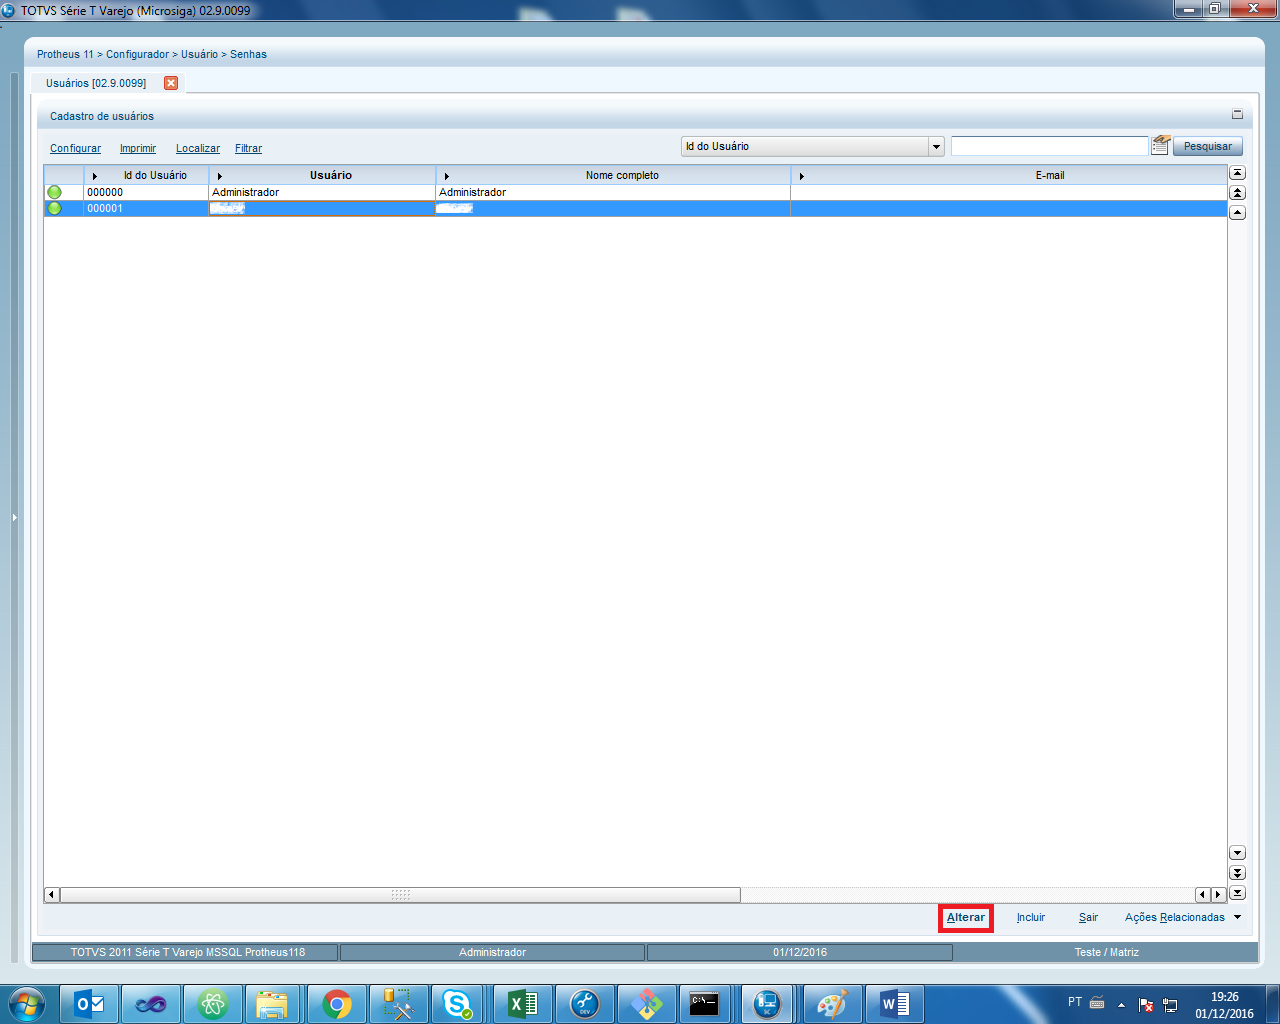Open the Localizar menu
The height and width of the screenshot is (1024, 1280).
198,148
